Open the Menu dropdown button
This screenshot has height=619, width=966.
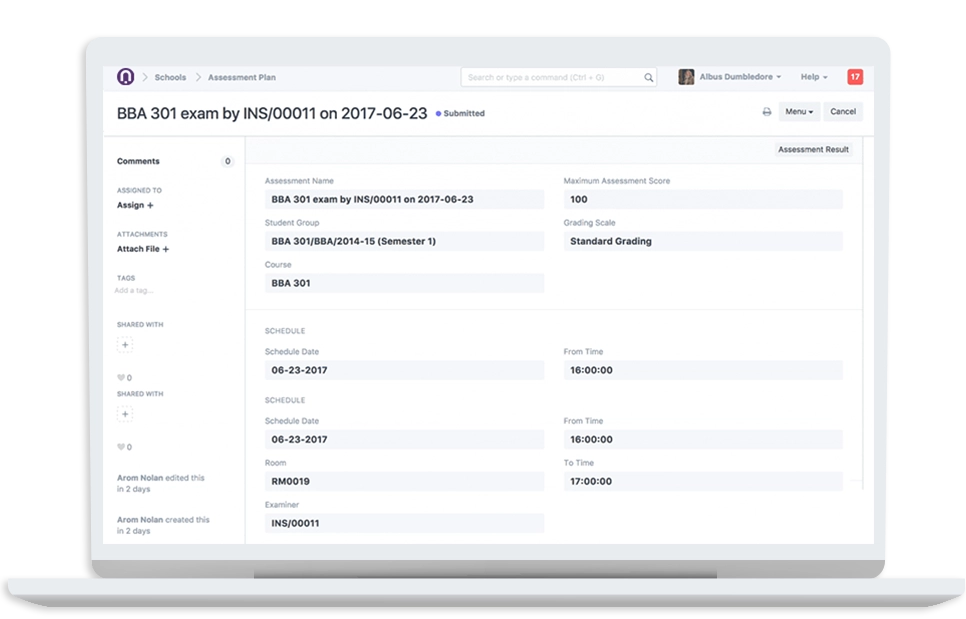pyautogui.click(x=799, y=112)
